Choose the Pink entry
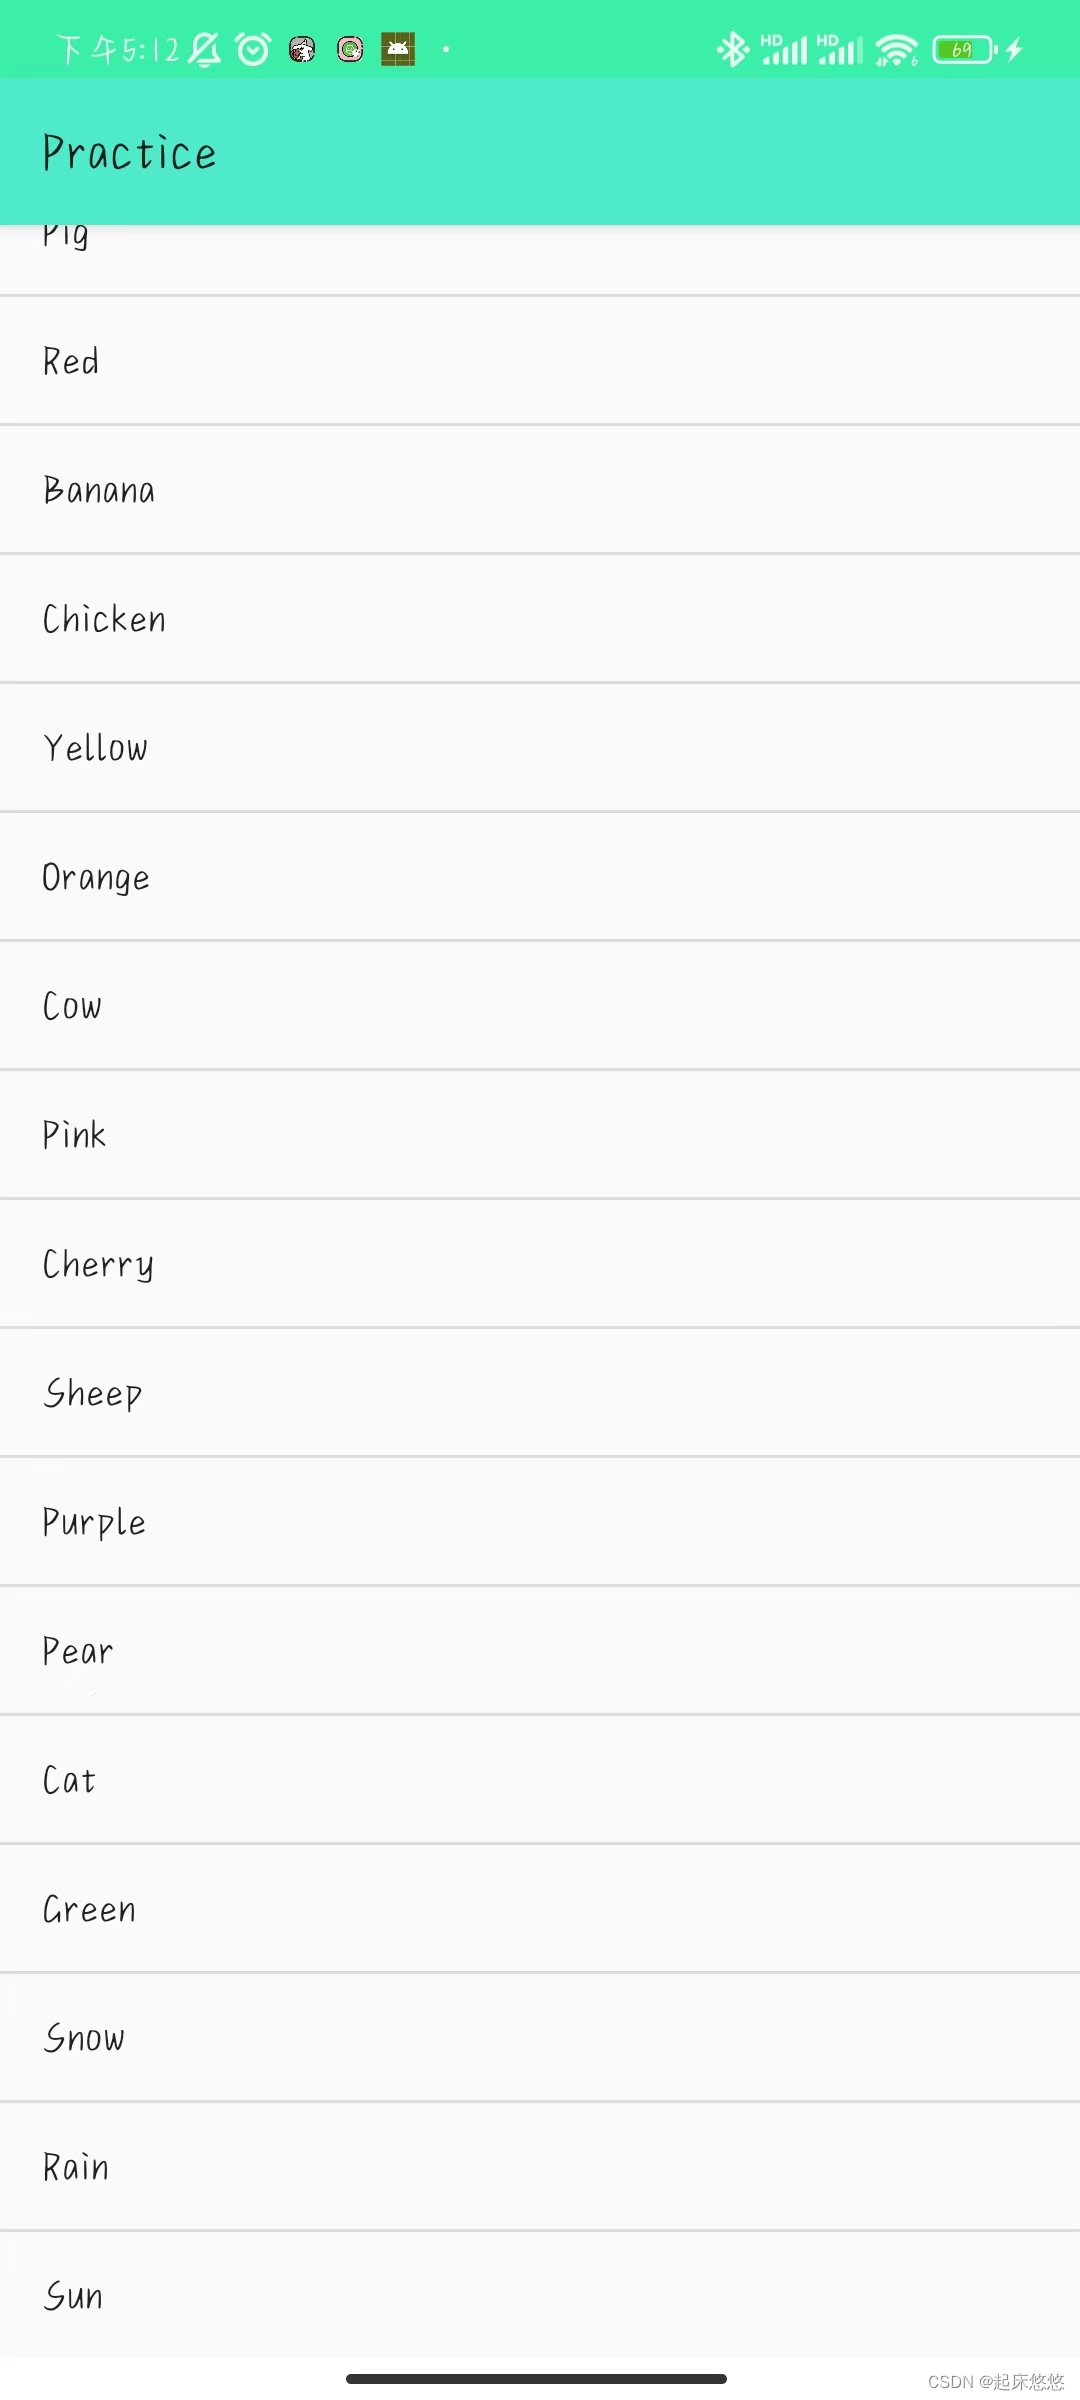This screenshot has width=1080, height=2400. pyautogui.click(x=540, y=1135)
